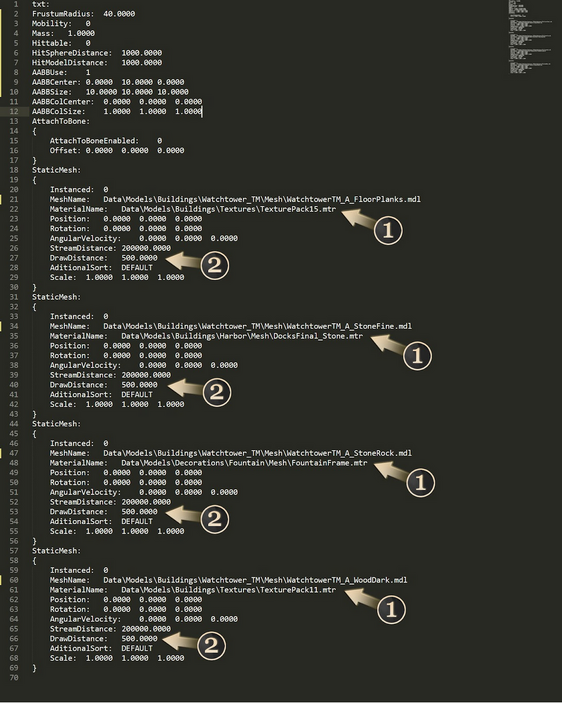Click the FrustumRadius value 40.0000
Screen dimensions: 562x703
tap(119, 14)
